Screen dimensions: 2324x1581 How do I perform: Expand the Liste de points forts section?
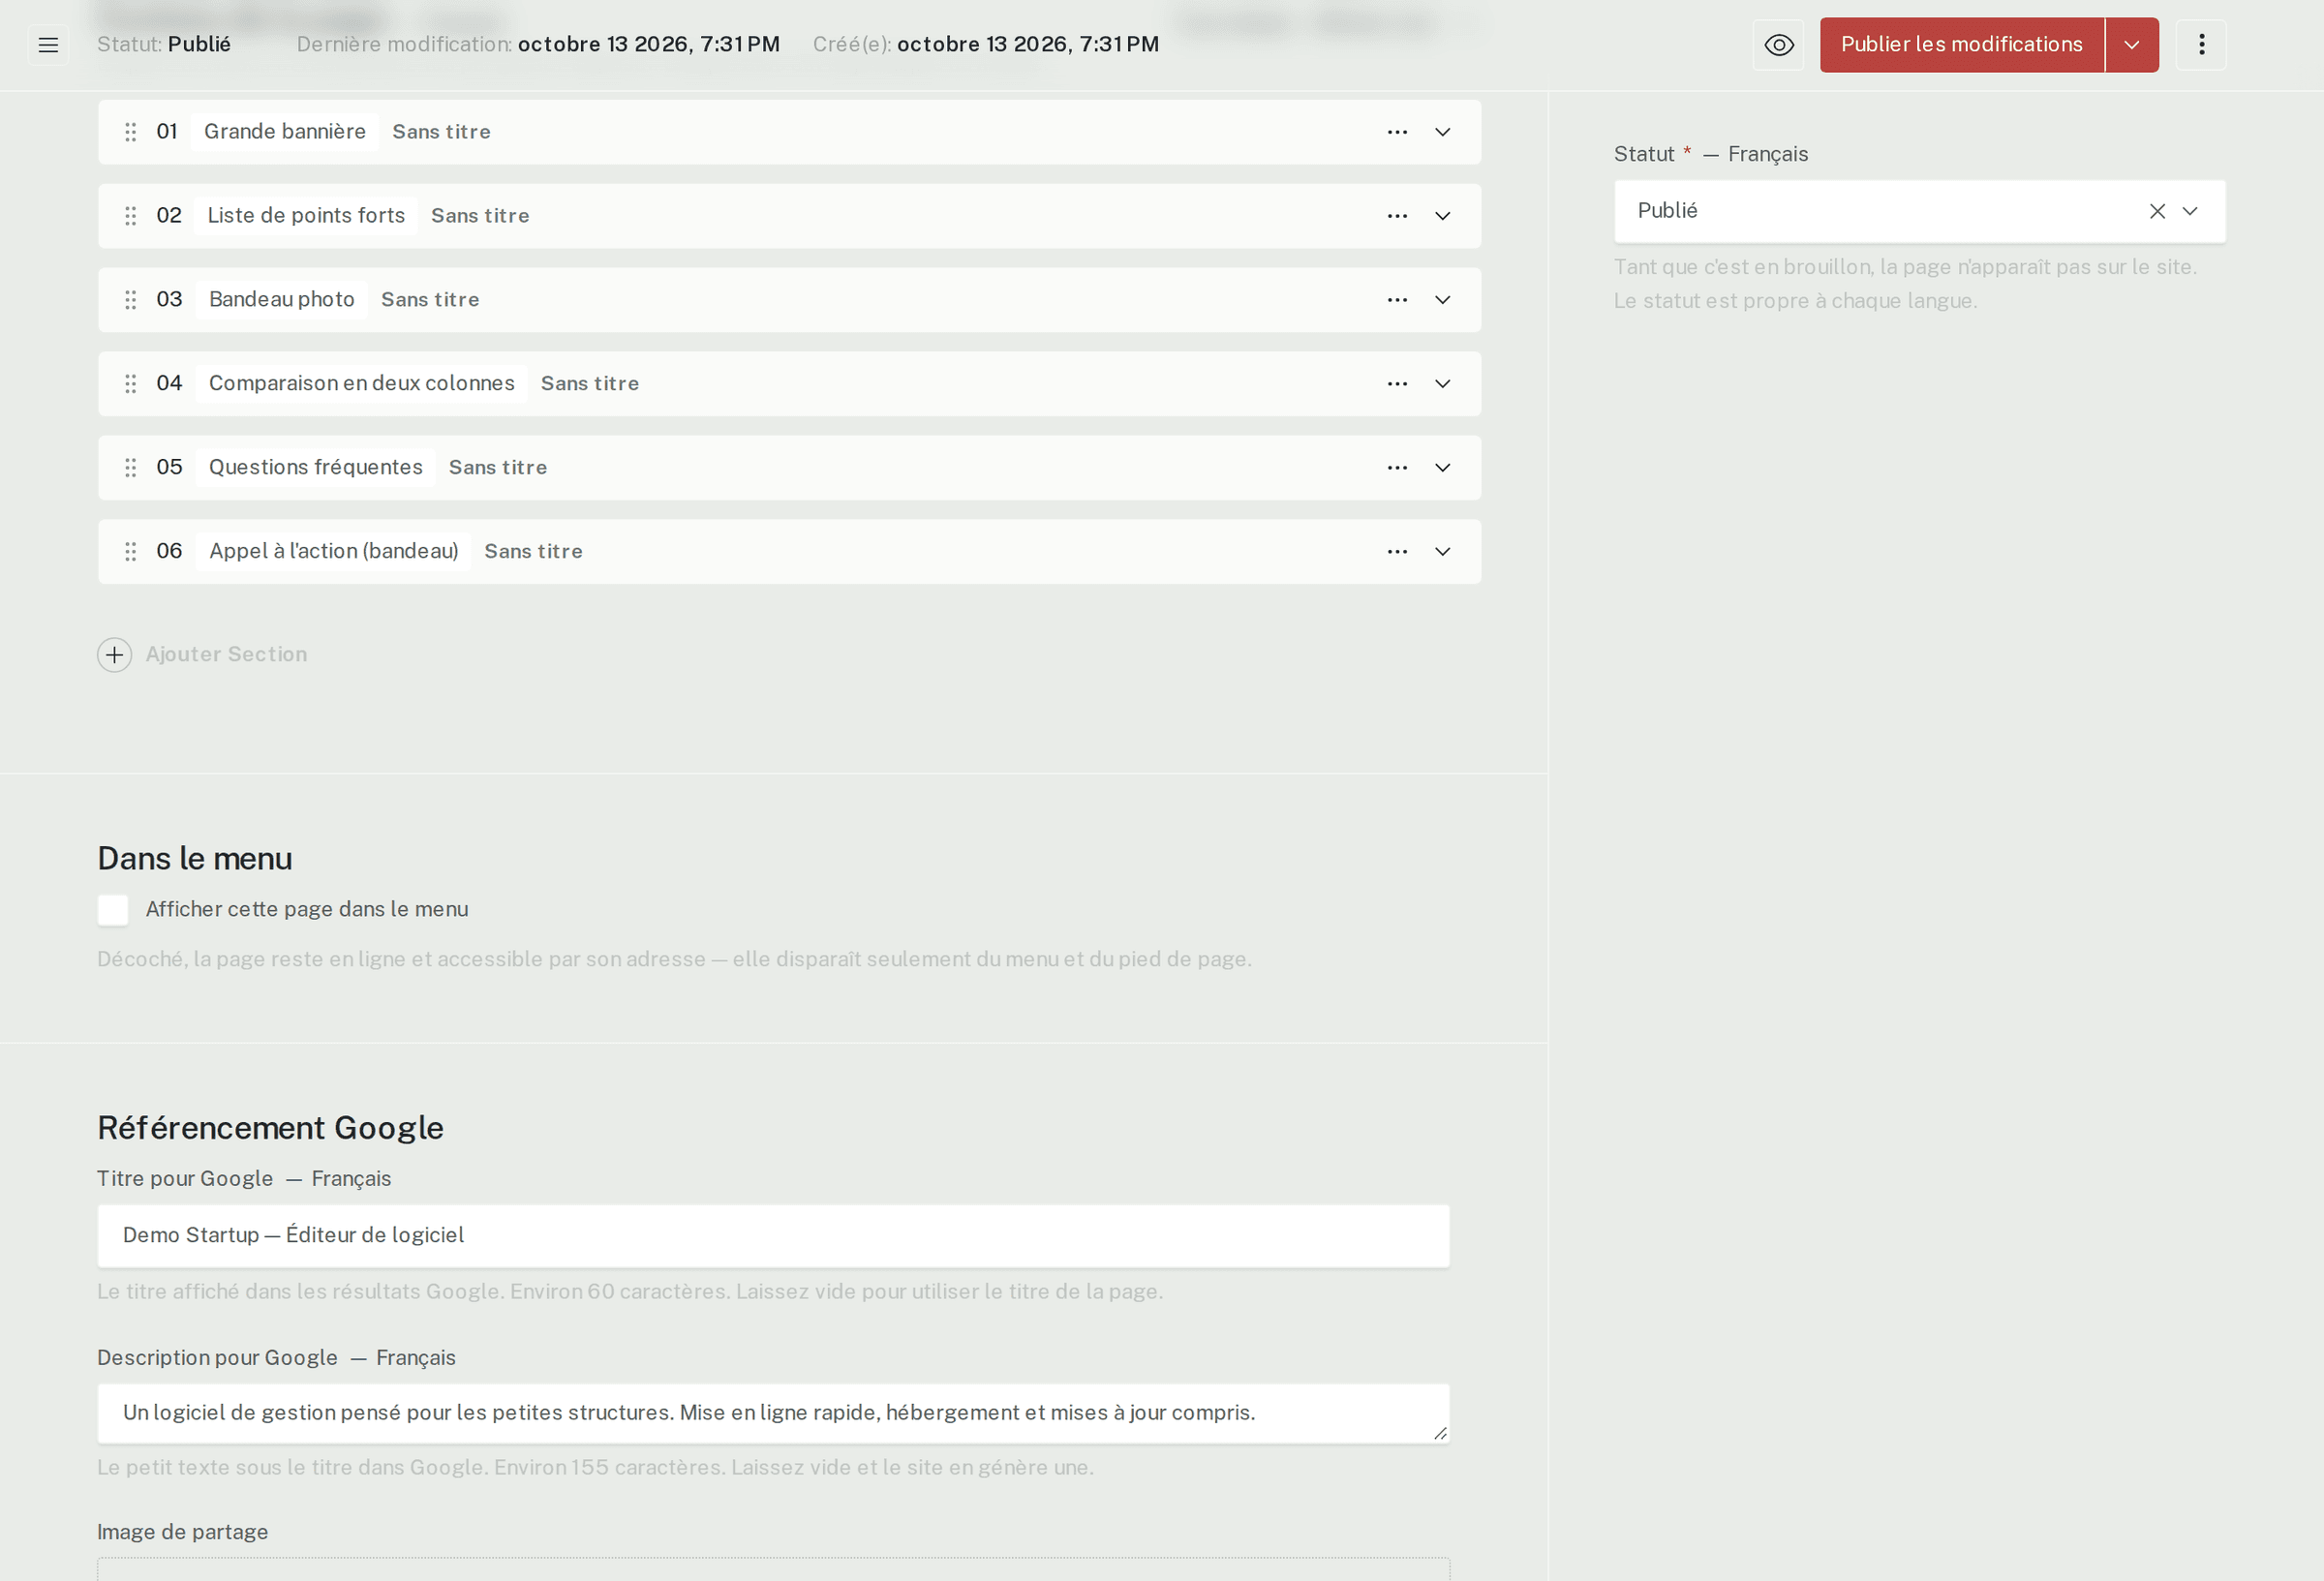1443,216
